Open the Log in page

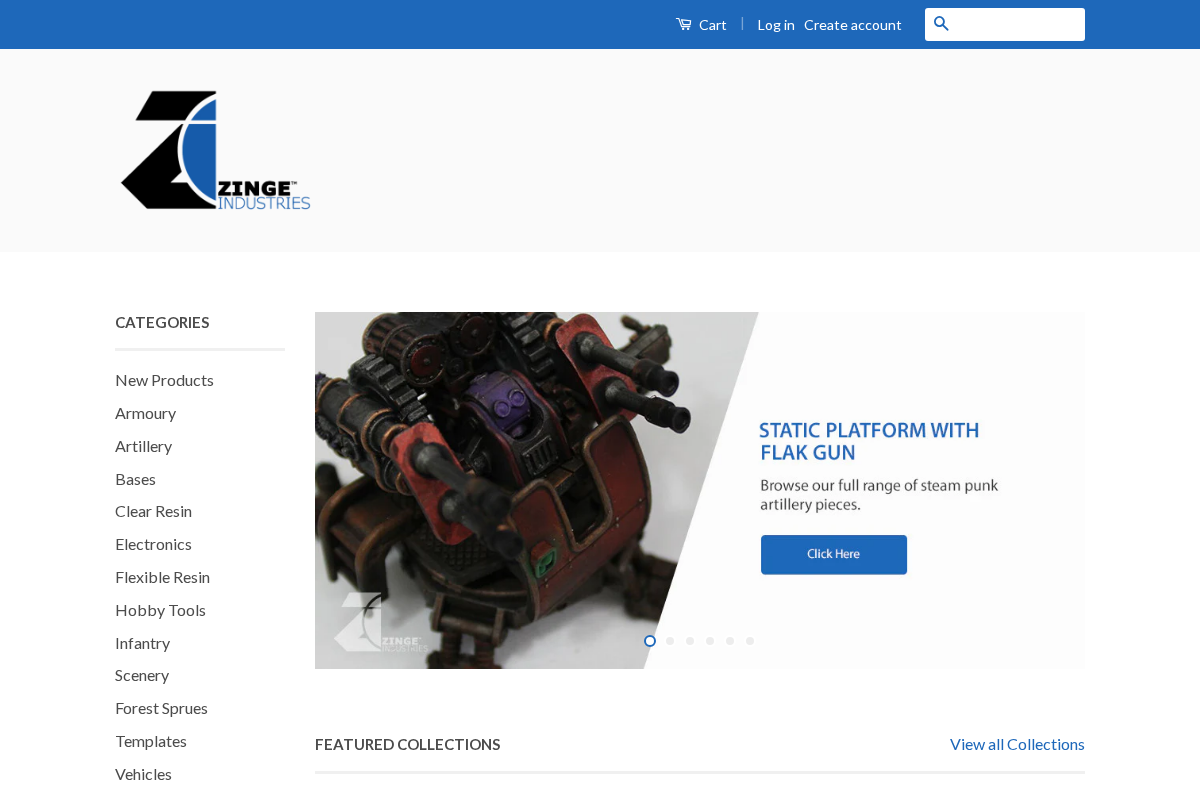point(776,23)
